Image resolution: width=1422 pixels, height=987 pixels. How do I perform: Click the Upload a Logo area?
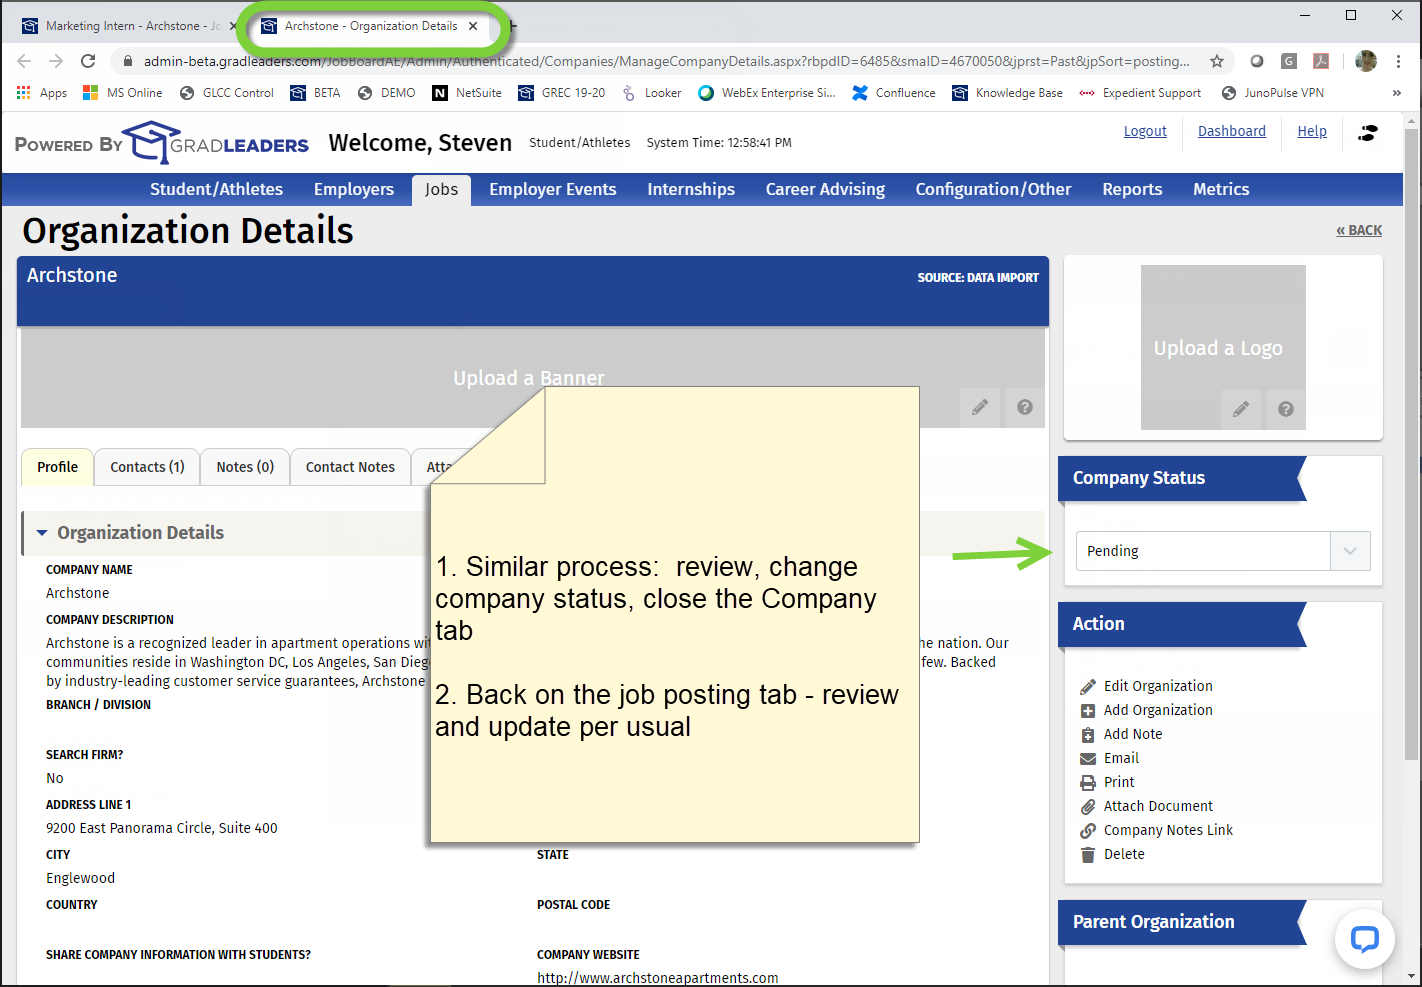point(1223,347)
